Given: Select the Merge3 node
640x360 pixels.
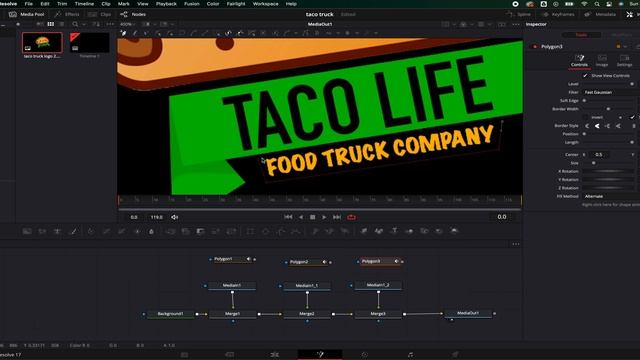Looking at the screenshot, I should [x=378, y=314].
